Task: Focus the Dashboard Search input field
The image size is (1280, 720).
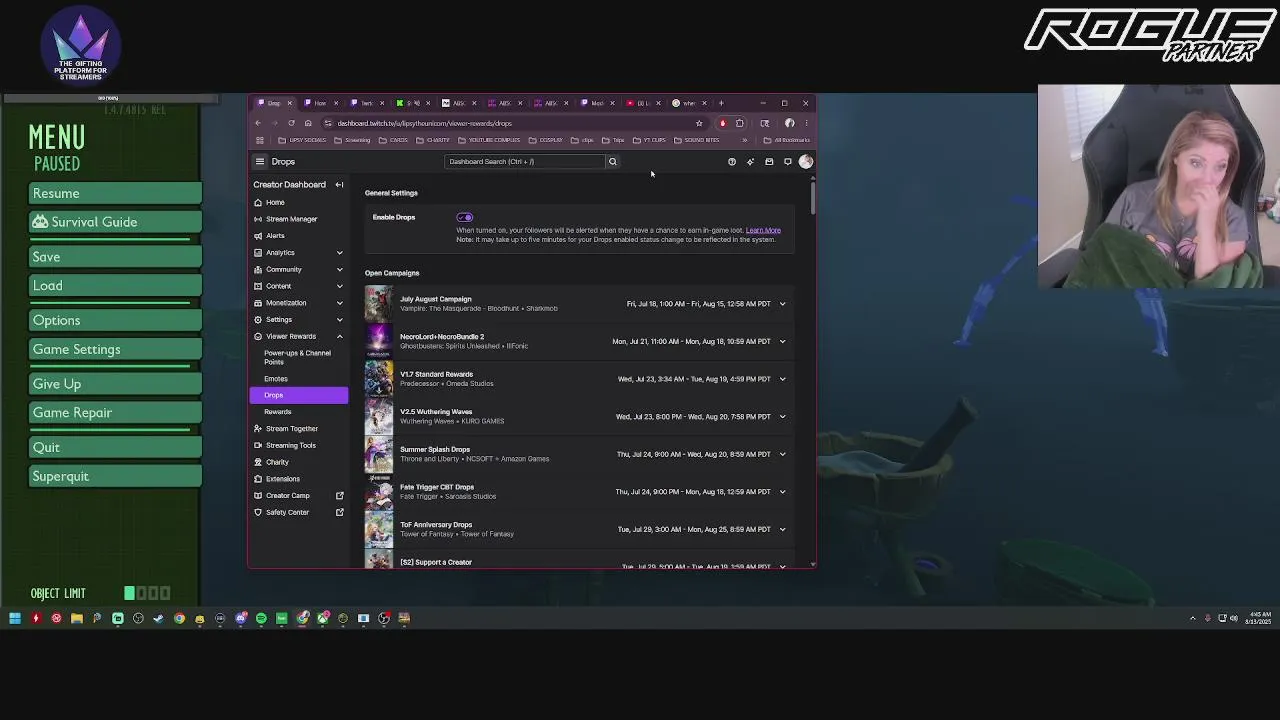Action: click(x=525, y=162)
